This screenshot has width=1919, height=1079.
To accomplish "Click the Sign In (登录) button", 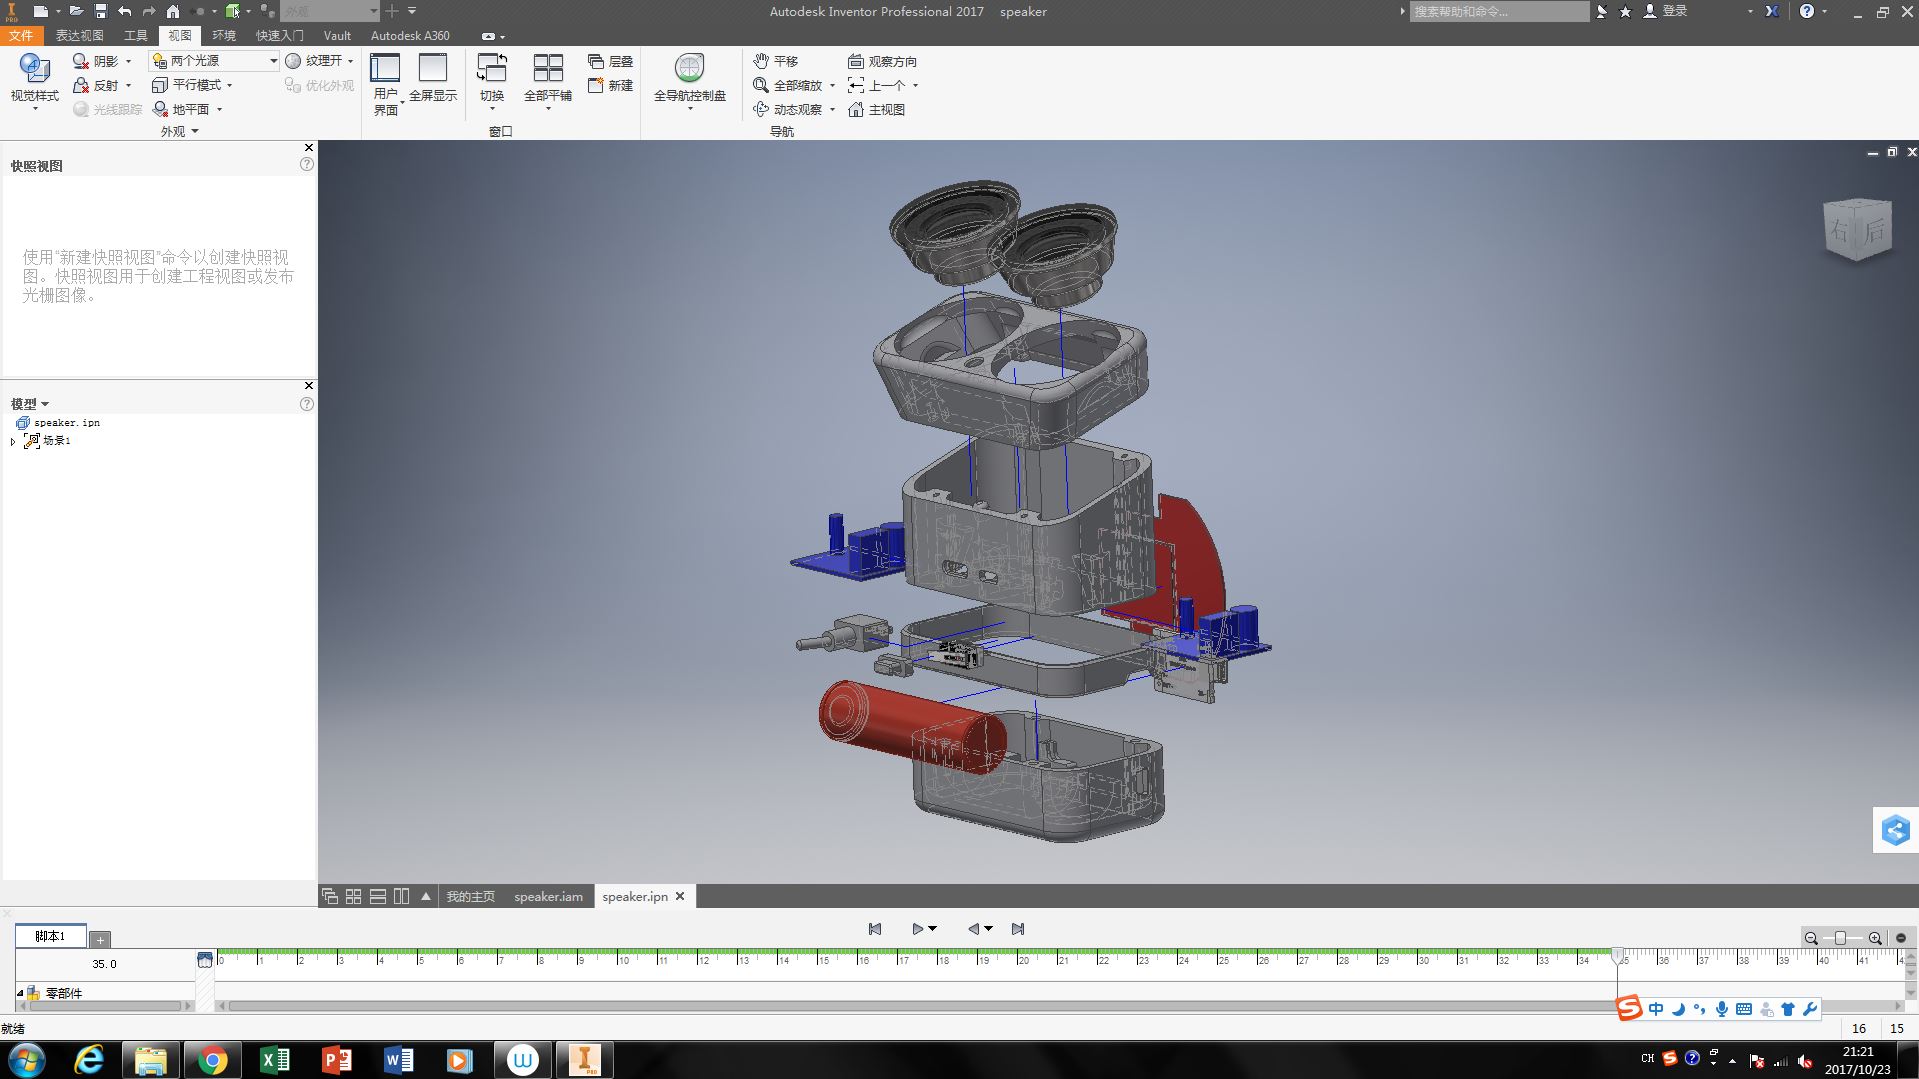I will (x=1666, y=11).
